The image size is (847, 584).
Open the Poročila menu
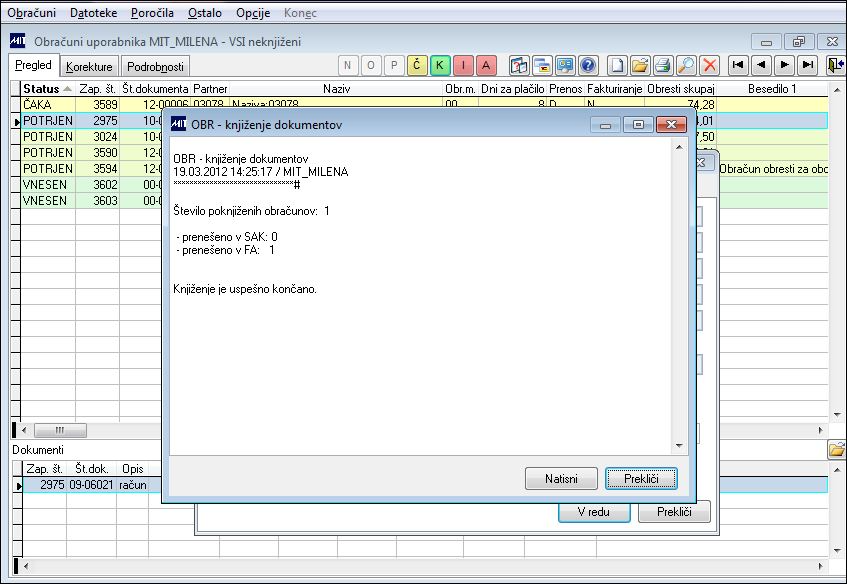pyautogui.click(x=152, y=13)
